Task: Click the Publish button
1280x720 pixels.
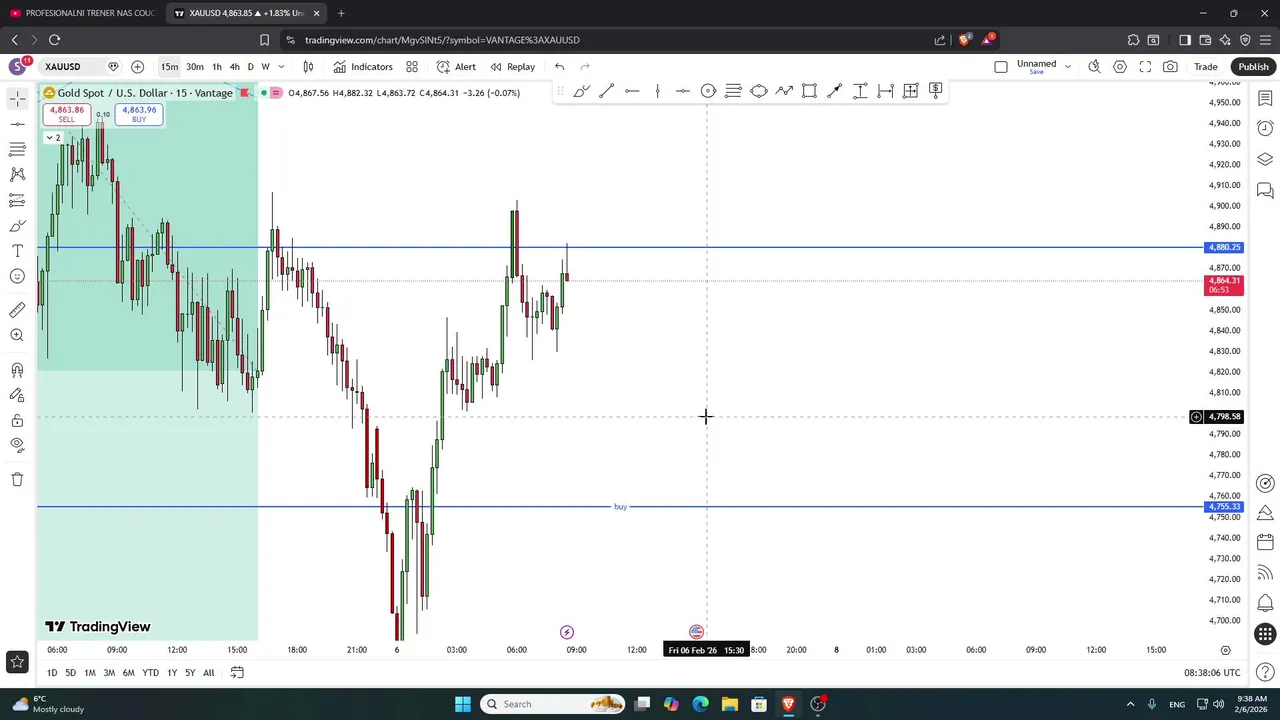Action: (1253, 67)
